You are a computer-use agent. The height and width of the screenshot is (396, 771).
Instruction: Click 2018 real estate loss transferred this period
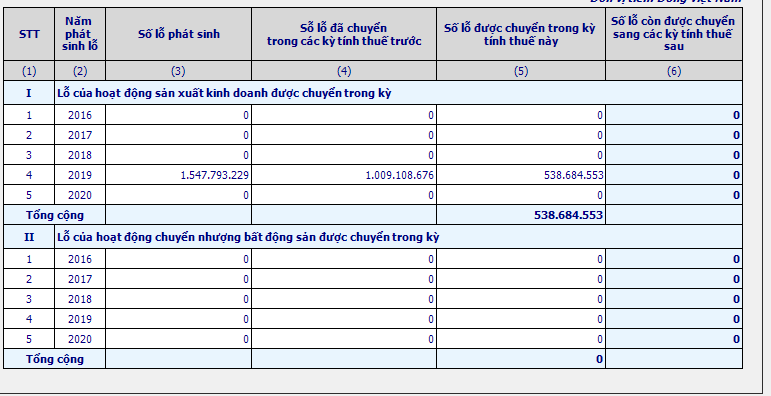pos(521,299)
